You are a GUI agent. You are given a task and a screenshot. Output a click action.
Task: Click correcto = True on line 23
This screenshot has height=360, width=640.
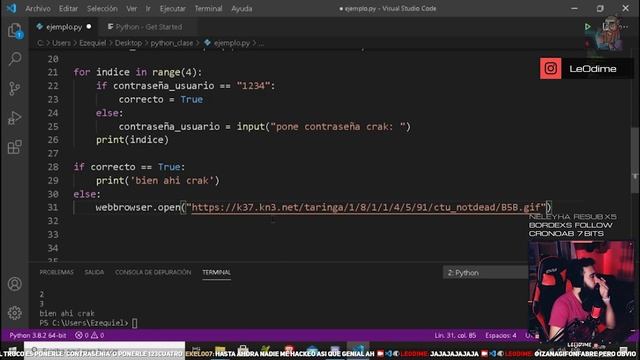tap(160, 100)
